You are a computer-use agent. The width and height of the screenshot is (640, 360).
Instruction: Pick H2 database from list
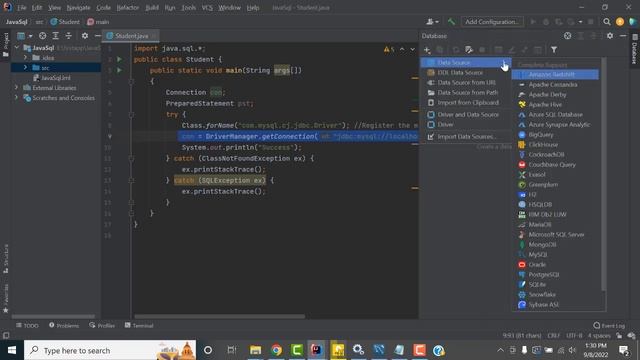555,195
